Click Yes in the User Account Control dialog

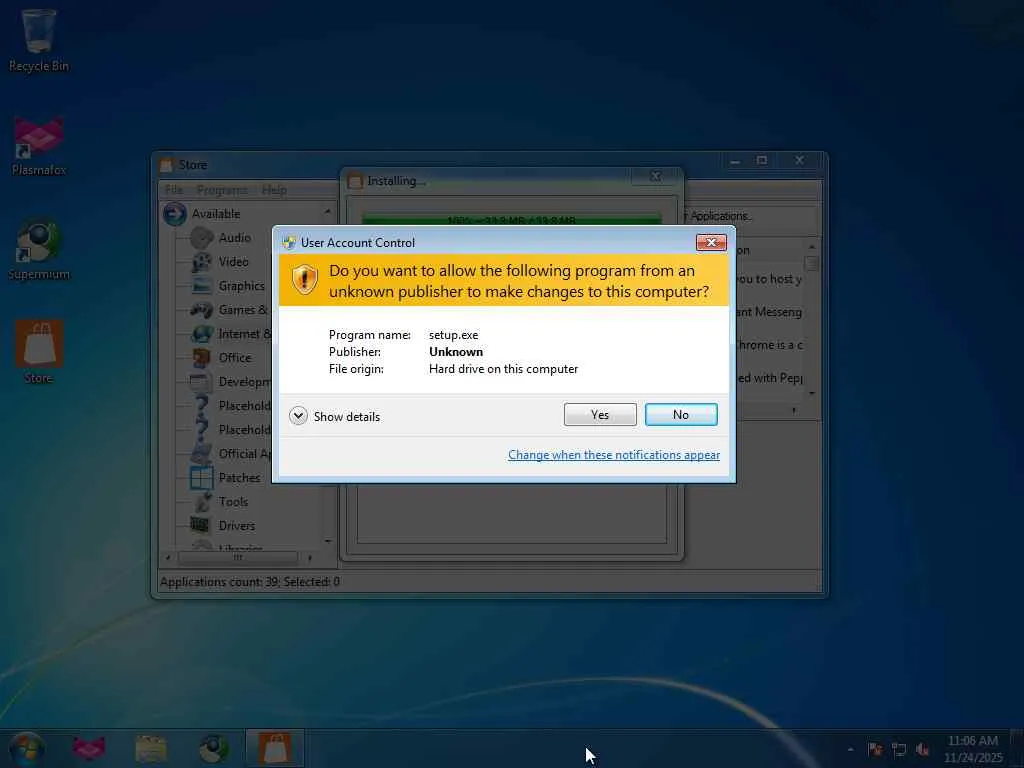[x=600, y=415]
